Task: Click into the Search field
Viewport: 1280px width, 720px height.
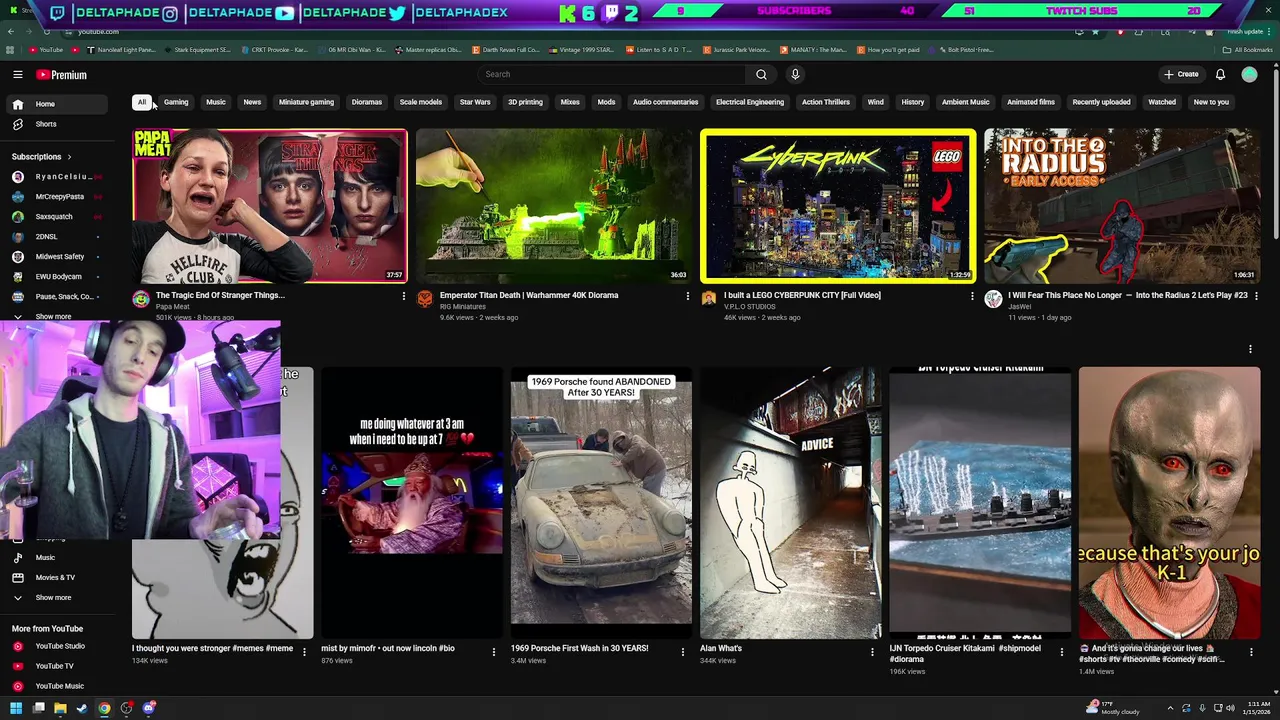Action: tap(612, 74)
